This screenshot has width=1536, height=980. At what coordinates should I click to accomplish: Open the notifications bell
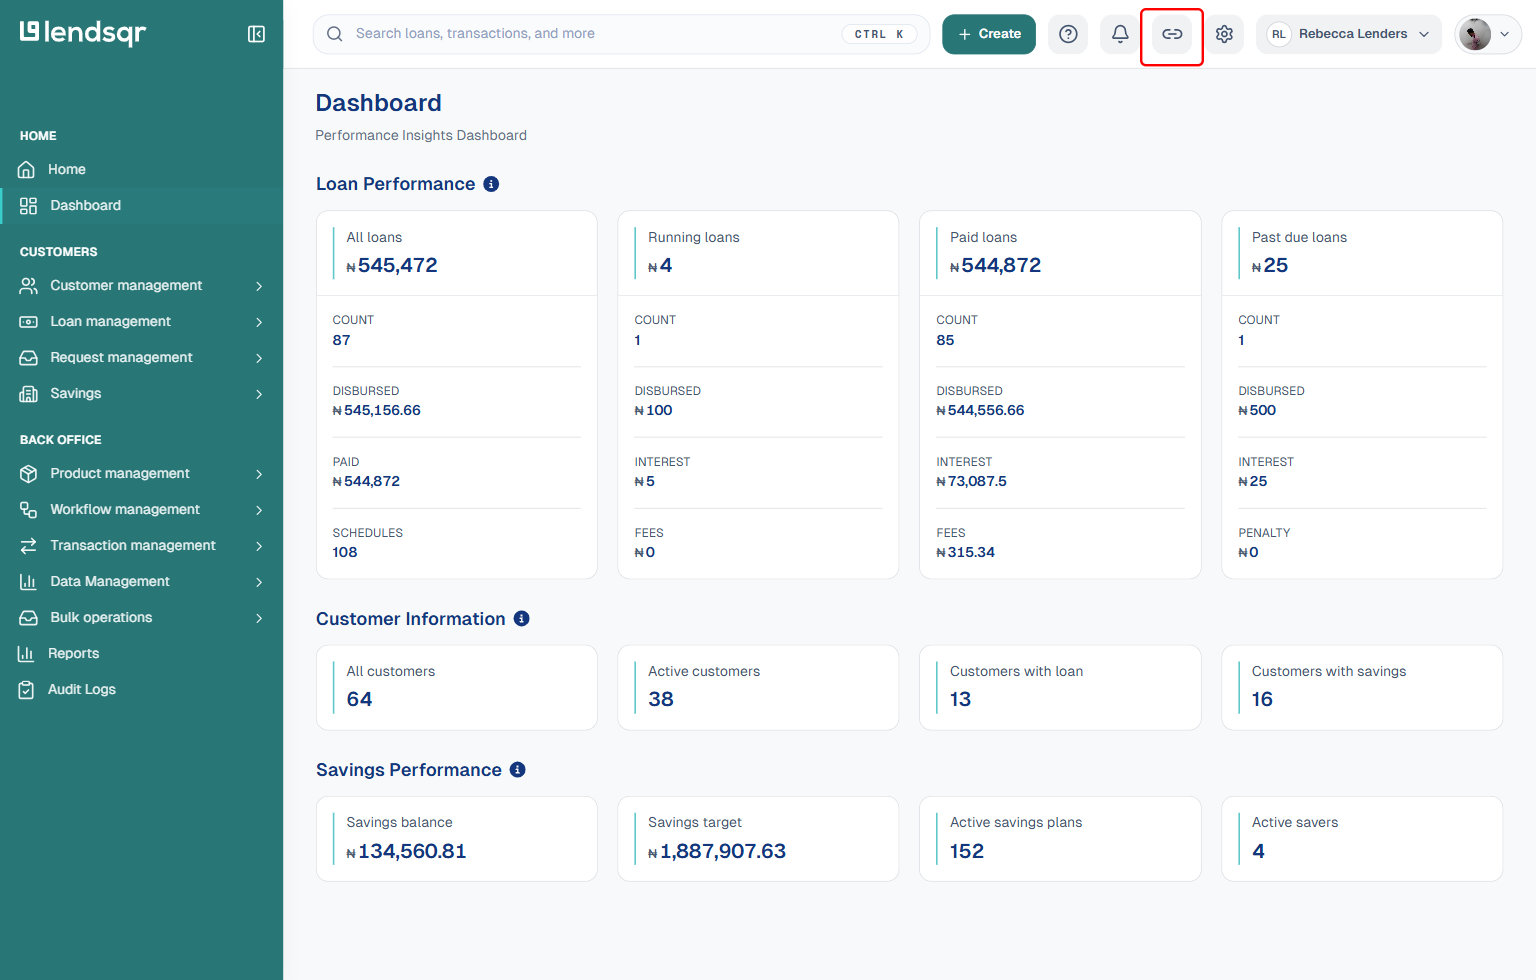pos(1120,34)
